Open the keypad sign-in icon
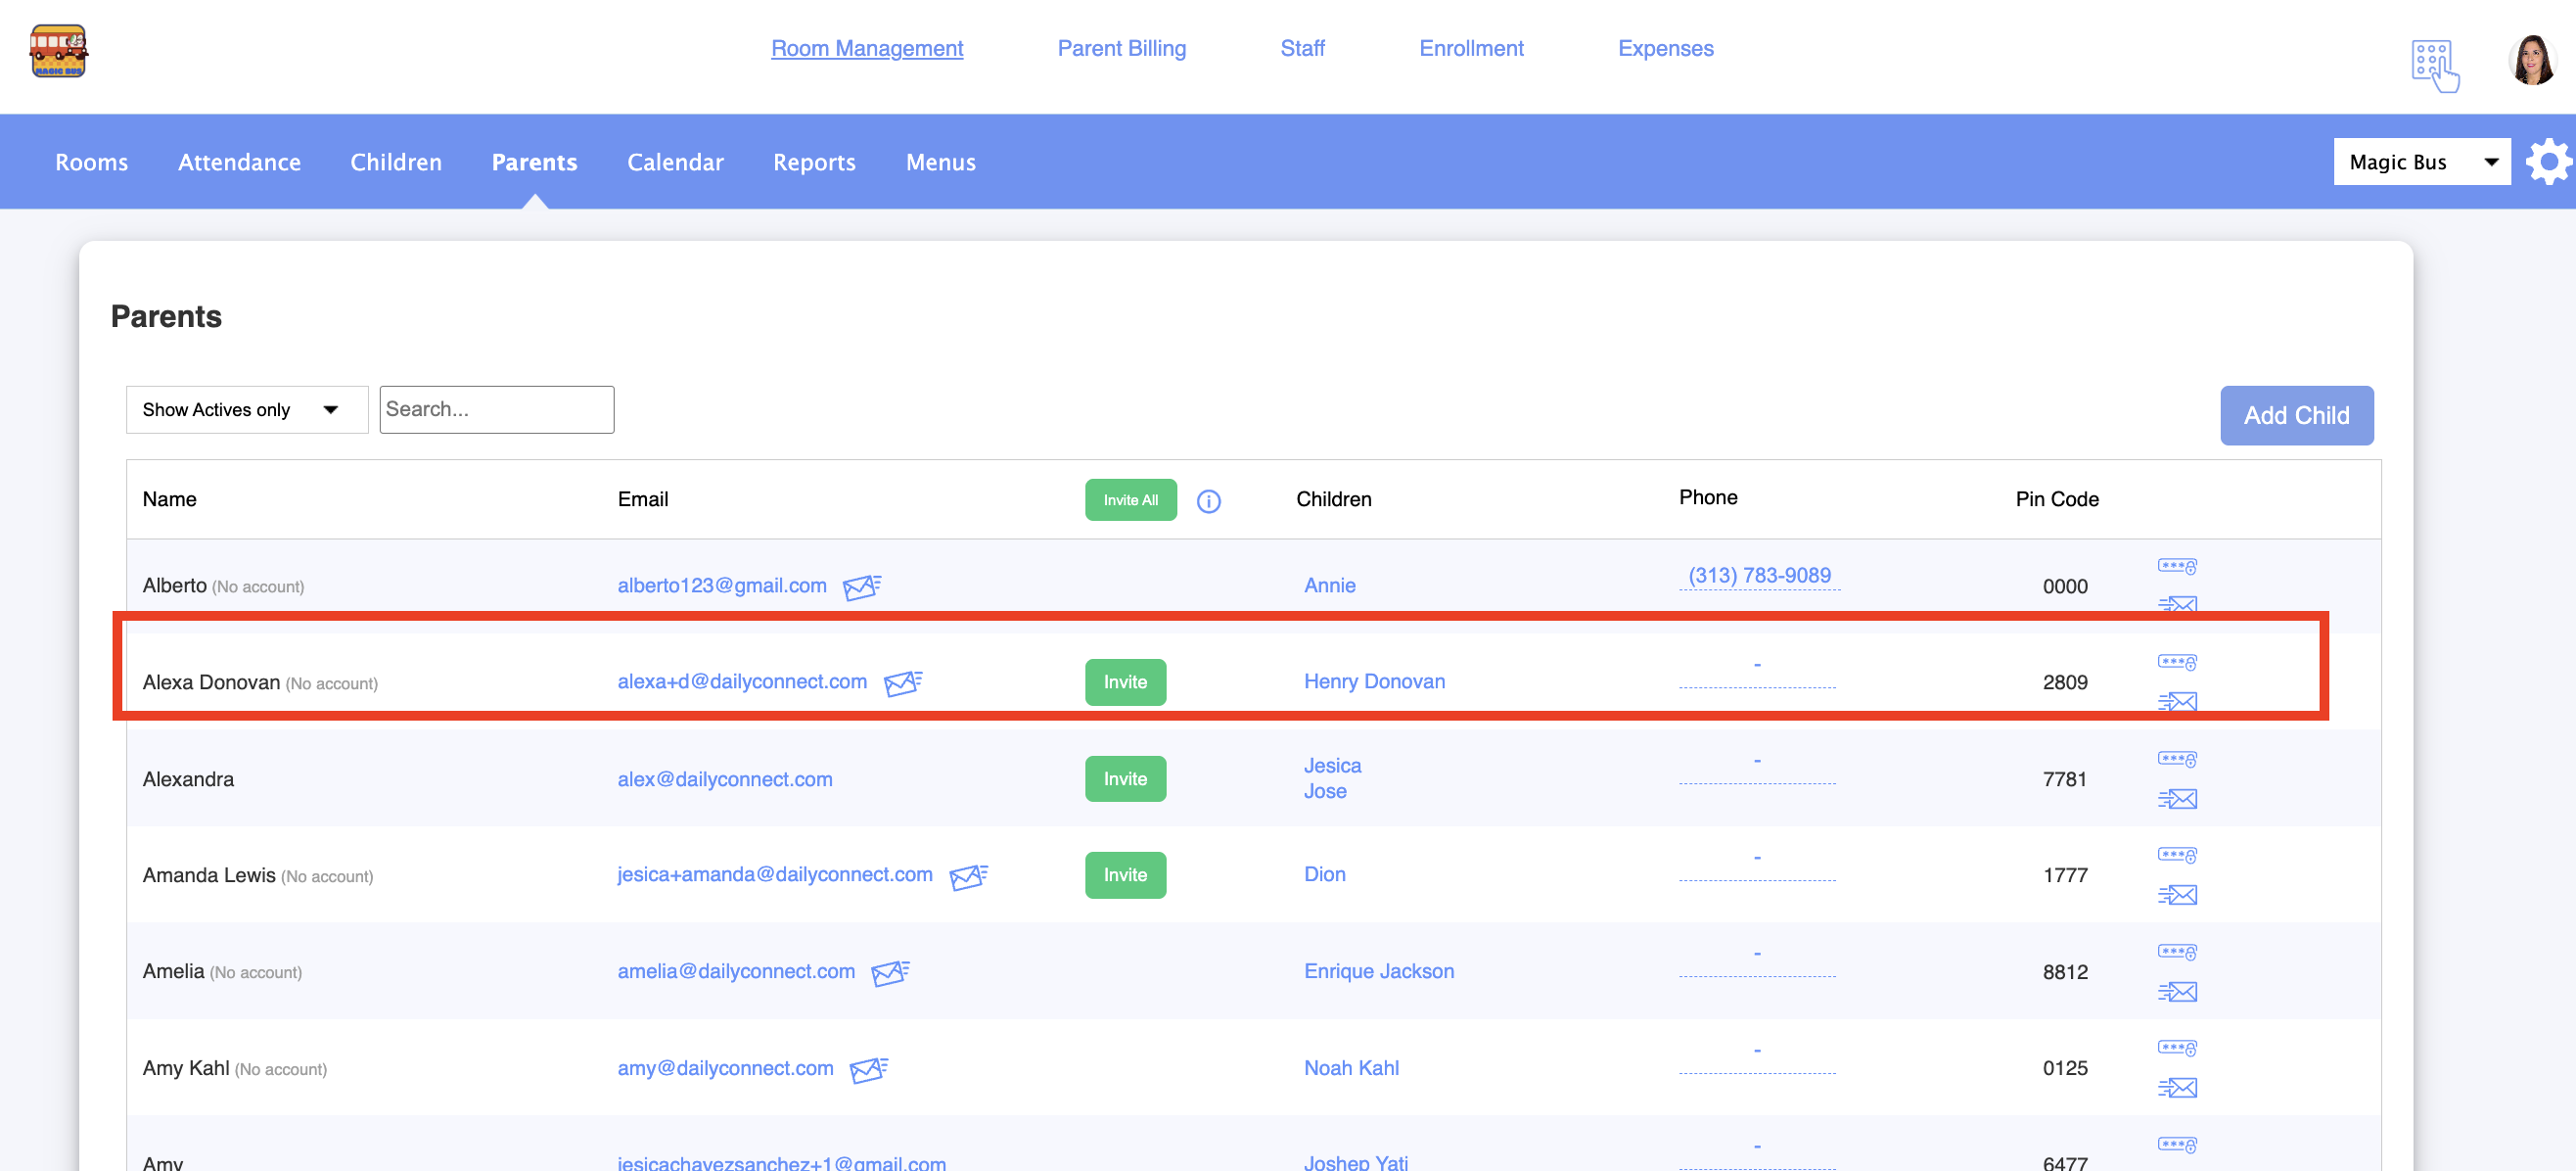Screen dimensions: 2576x1171 coord(2433,65)
